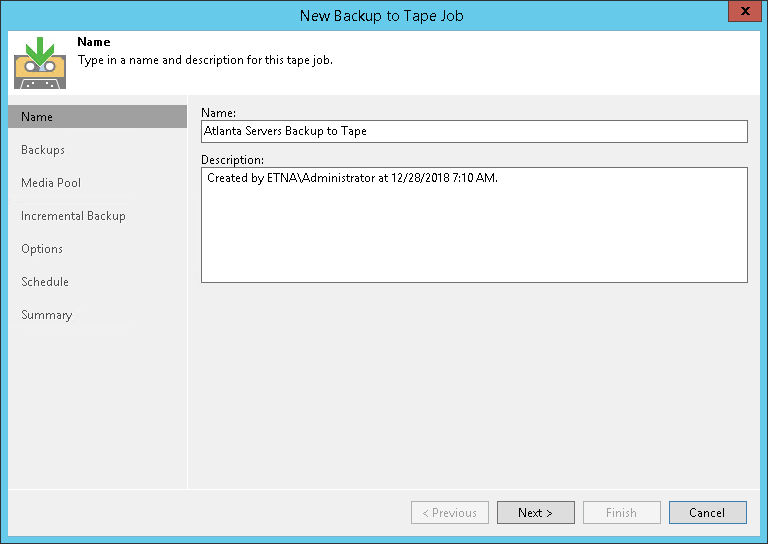The height and width of the screenshot is (544, 768).
Task: Focus the Description text box
Action: (474, 225)
